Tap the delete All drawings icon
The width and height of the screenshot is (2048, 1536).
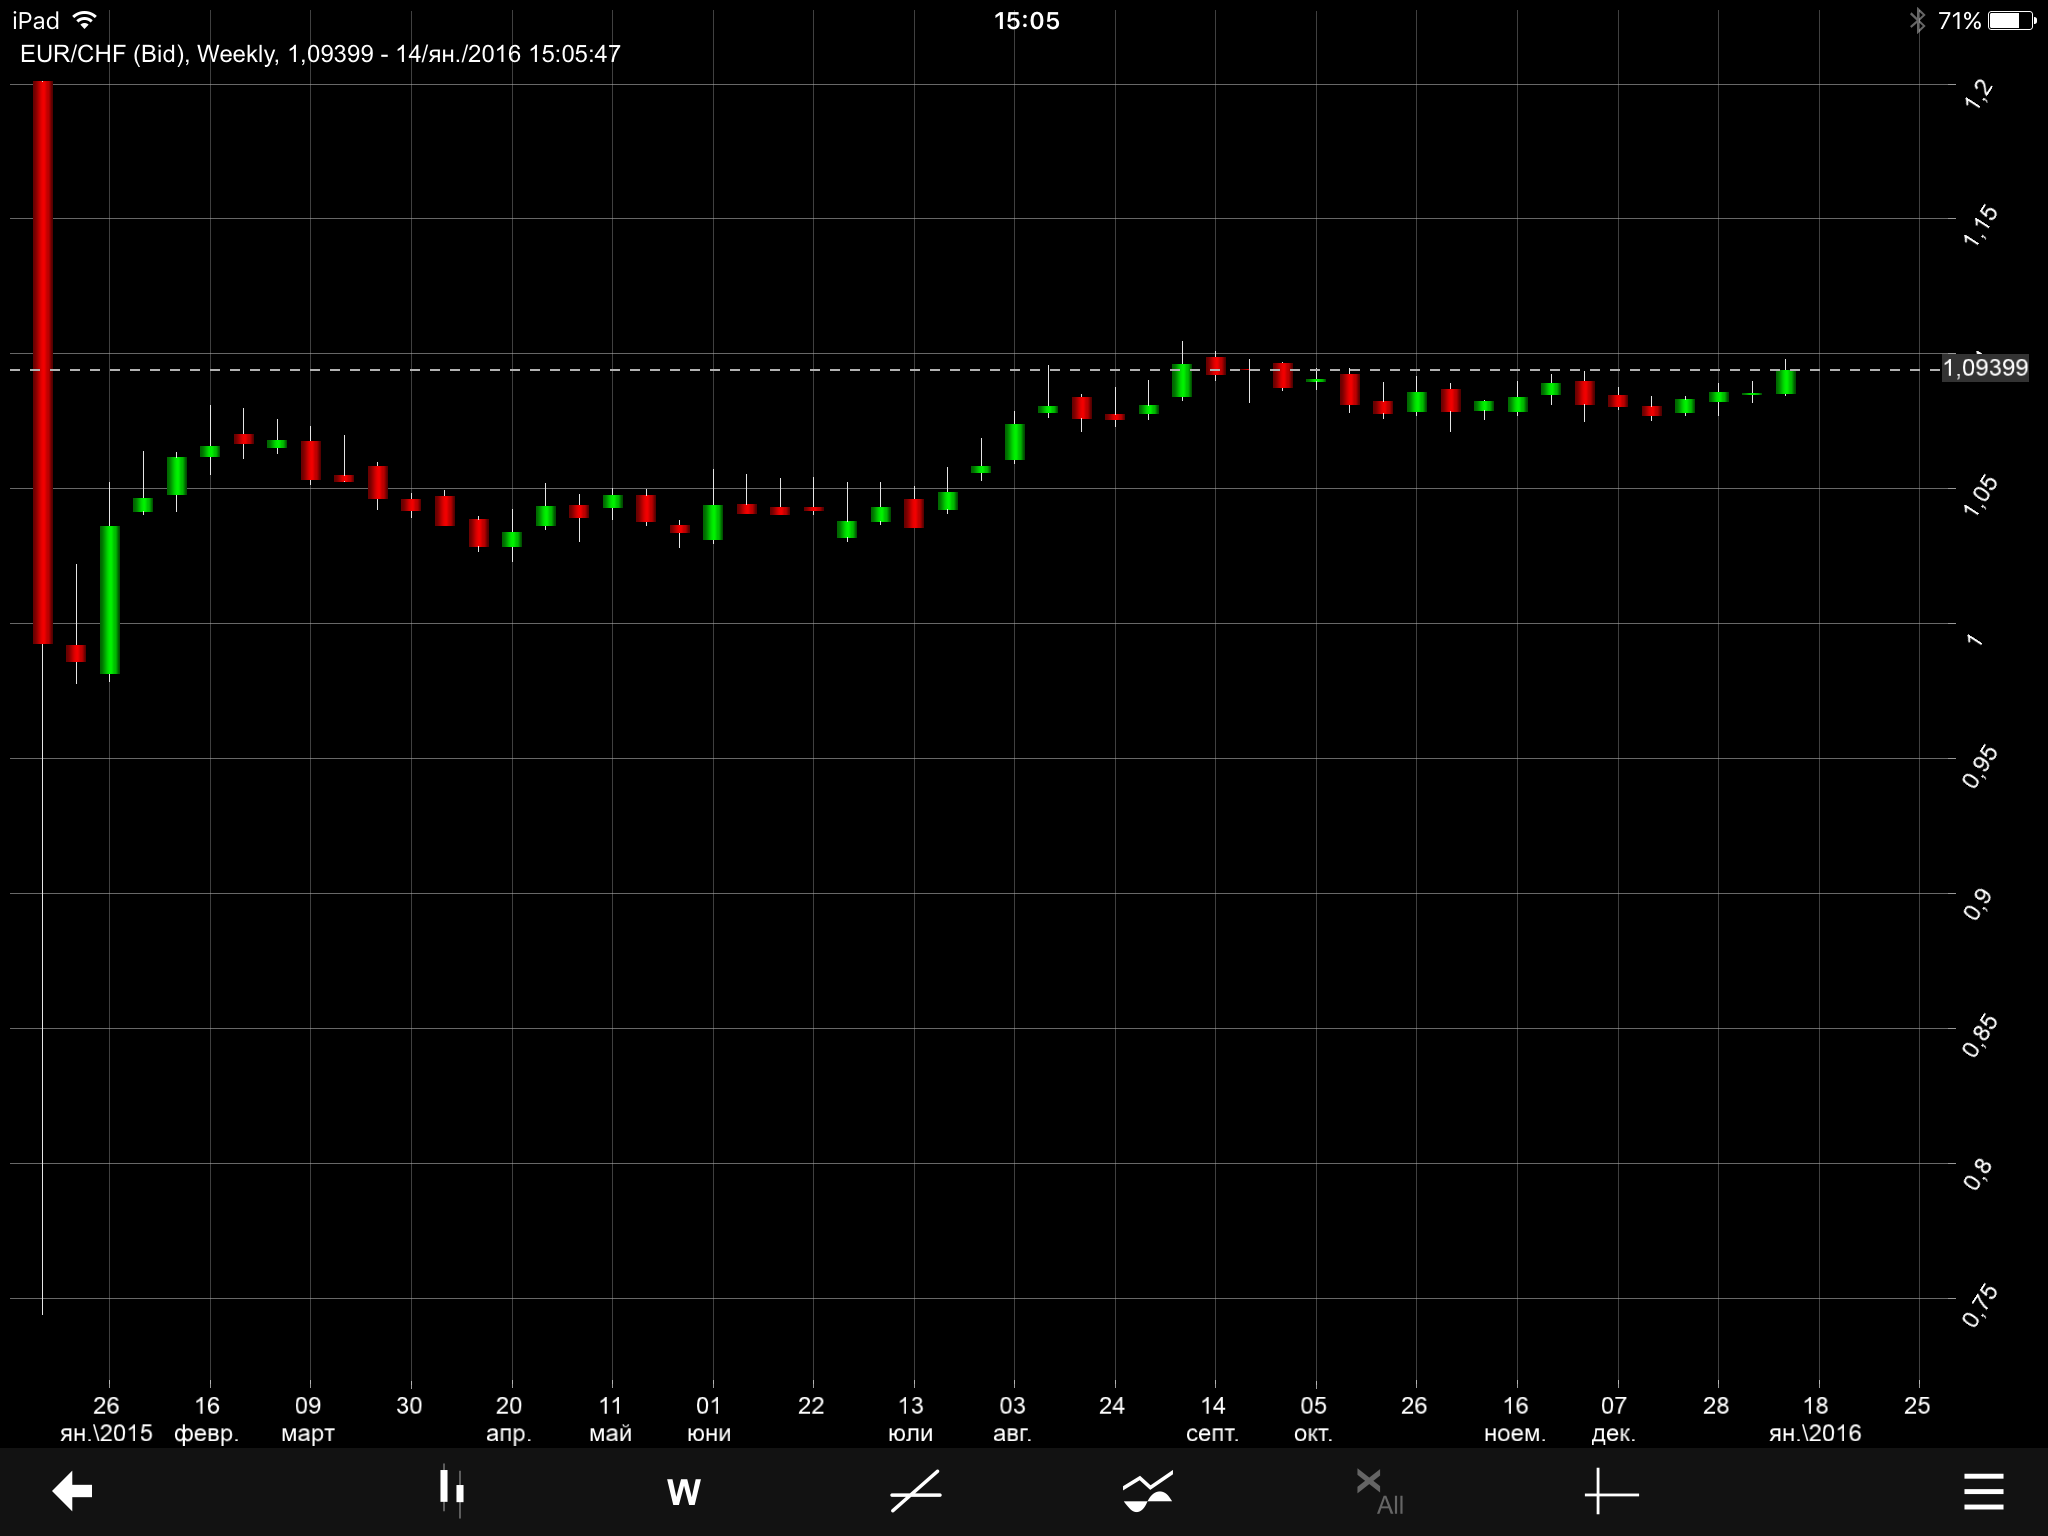tap(1380, 1491)
